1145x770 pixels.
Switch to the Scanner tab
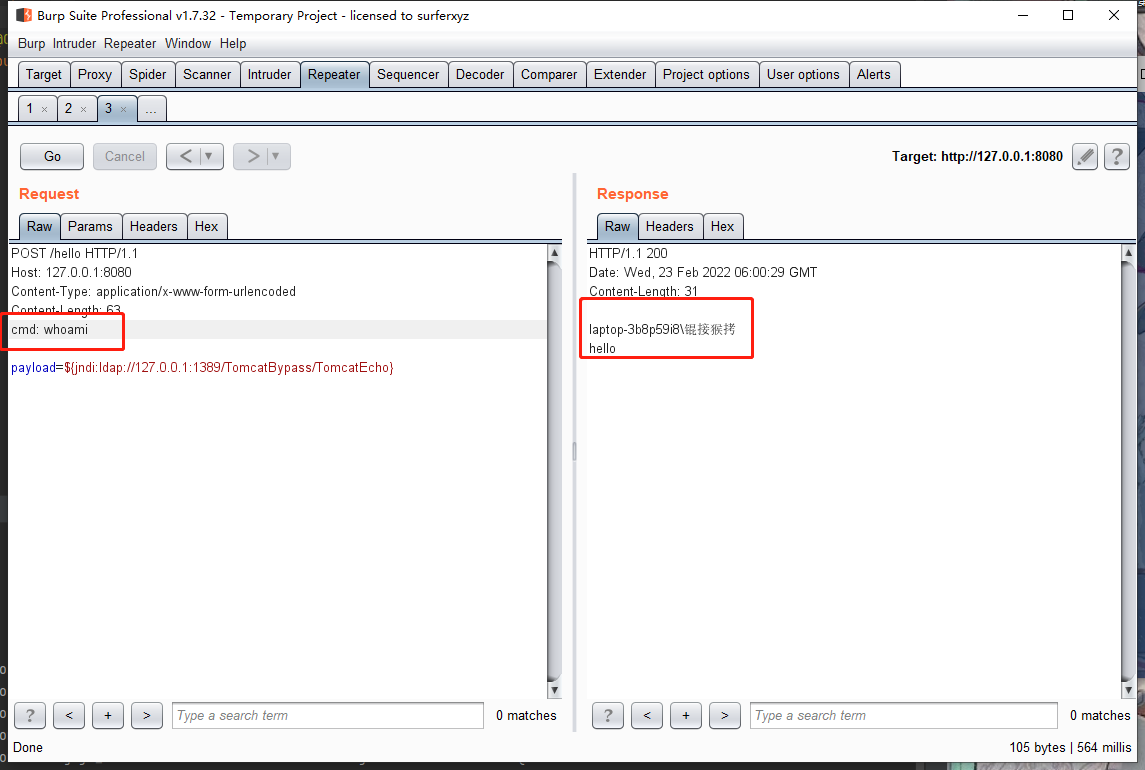pyautogui.click(x=207, y=75)
